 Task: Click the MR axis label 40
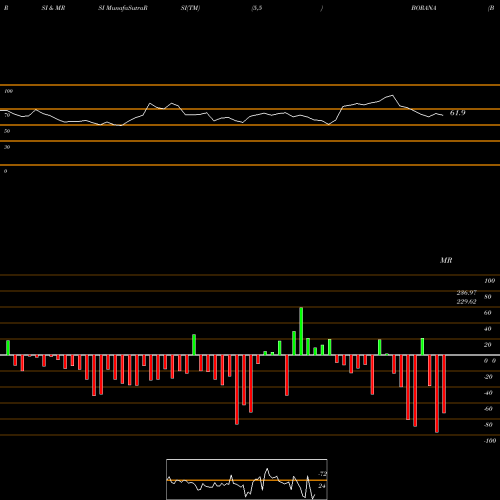pos(487,329)
